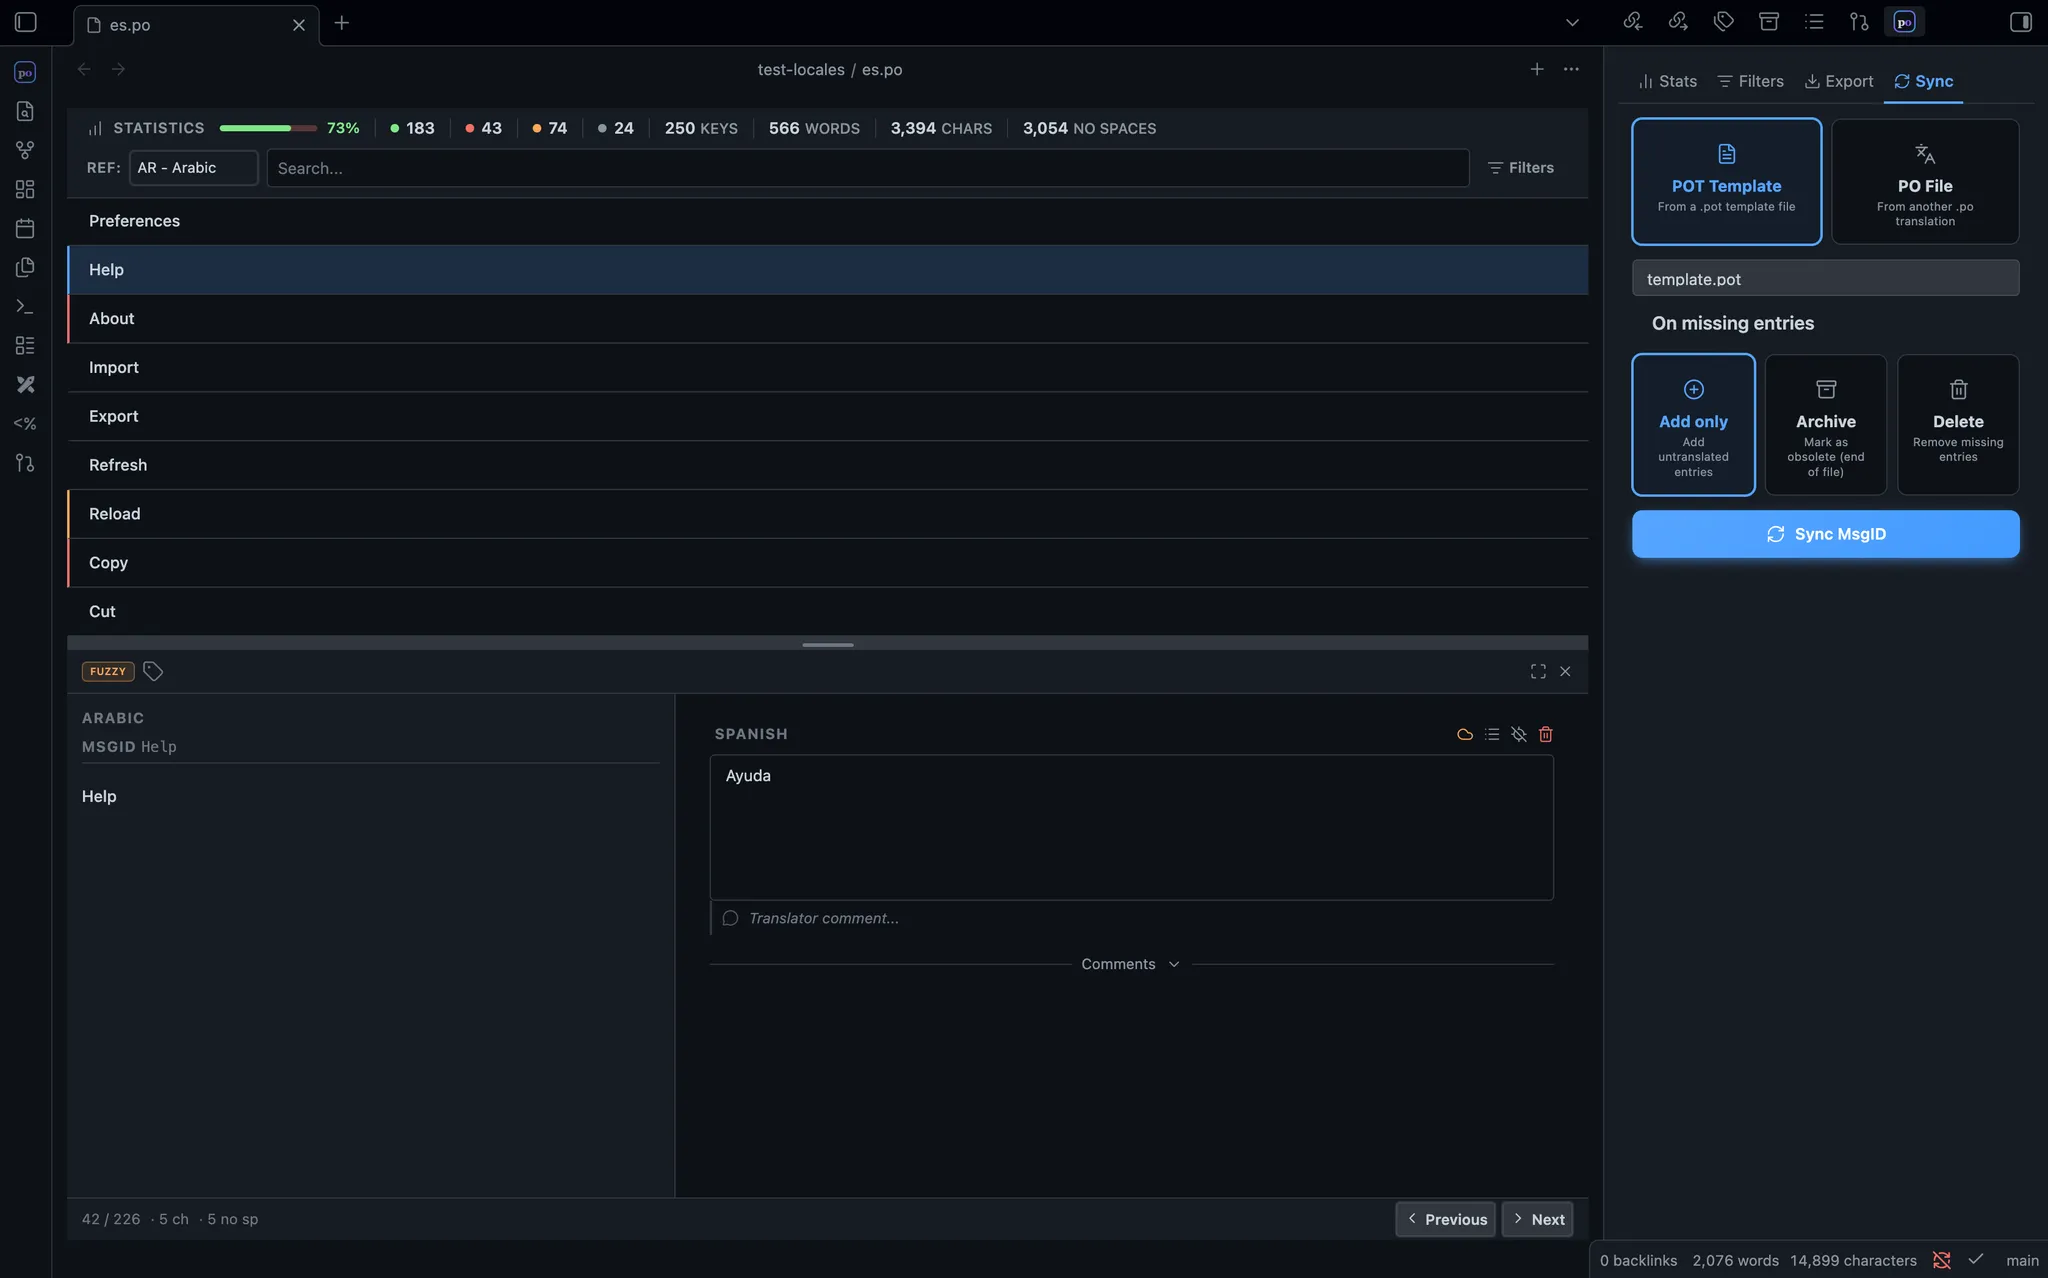This screenshot has width=2048, height=1278.
Task: Click the graph view icon in ribbon
Action: pos(25,150)
